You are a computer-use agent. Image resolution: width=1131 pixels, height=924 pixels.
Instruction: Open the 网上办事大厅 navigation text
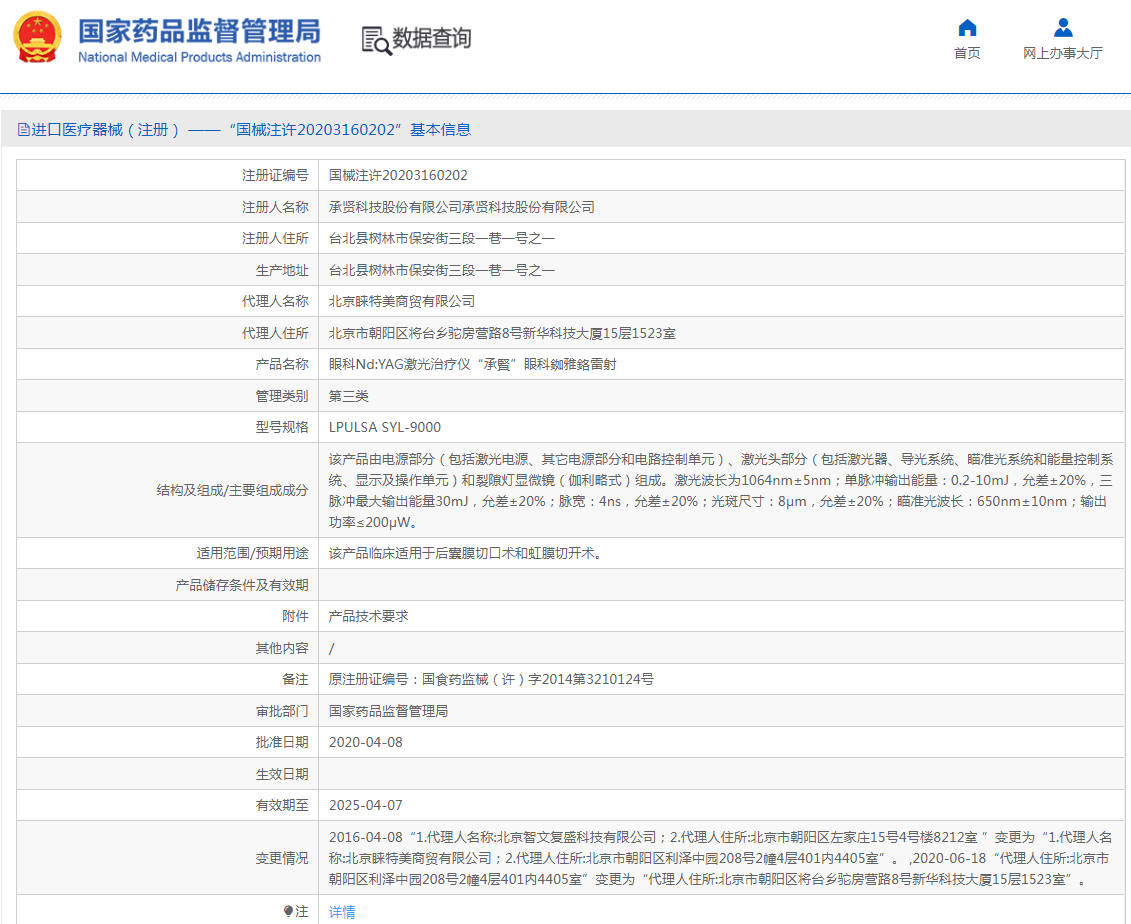click(x=1062, y=53)
